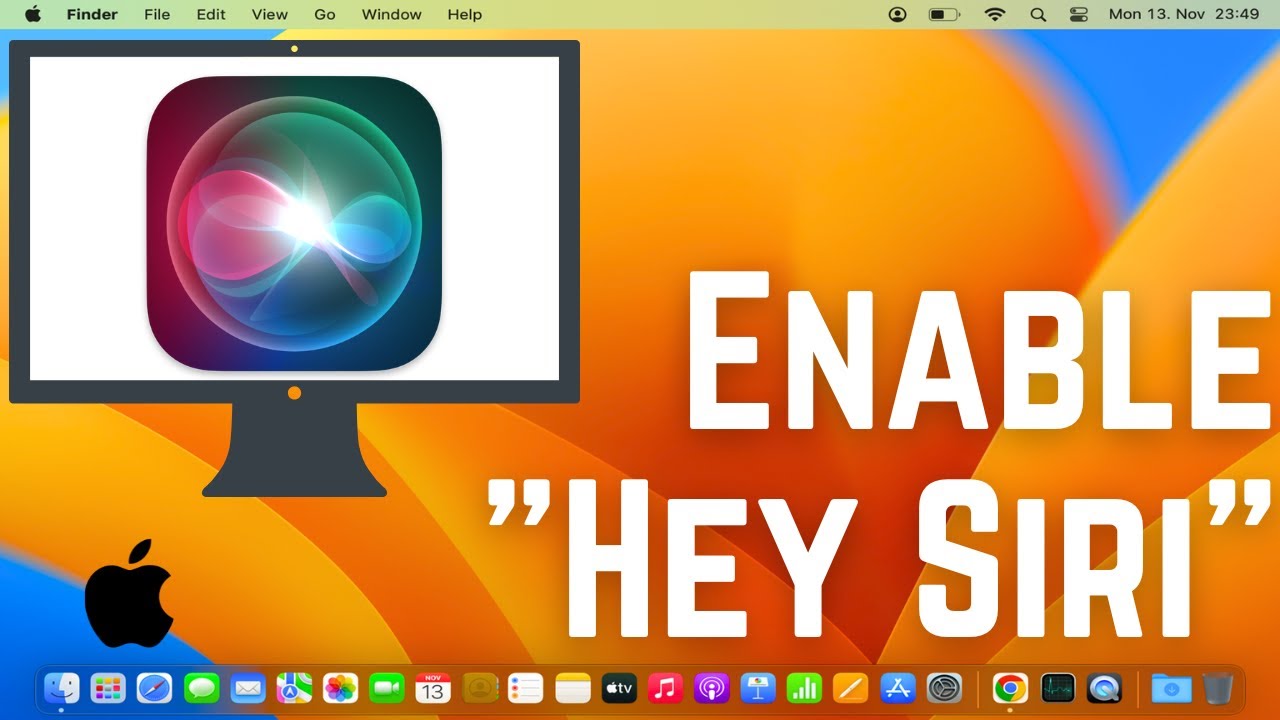The height and width of the screenshot is (720, 1280).
Task: Launch Maps from the Dock
Action: [x=294, y=688]
